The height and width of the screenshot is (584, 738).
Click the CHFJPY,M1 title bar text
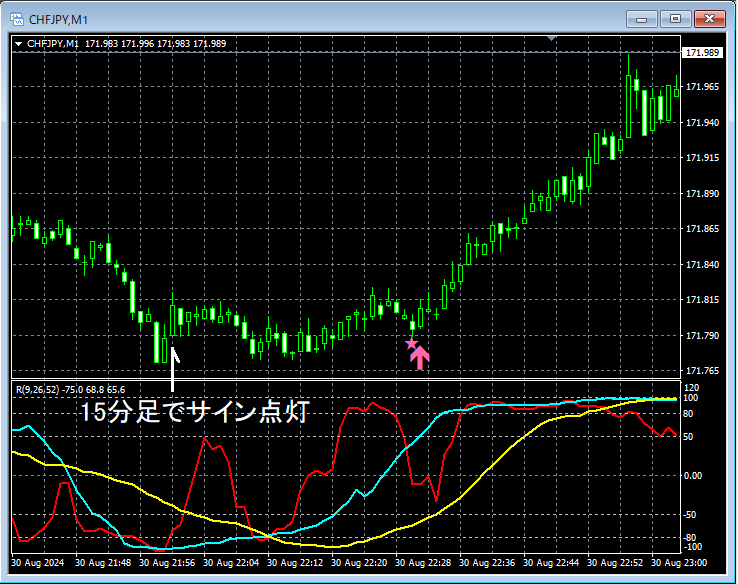pyautogui.click(x=58, y=20)
